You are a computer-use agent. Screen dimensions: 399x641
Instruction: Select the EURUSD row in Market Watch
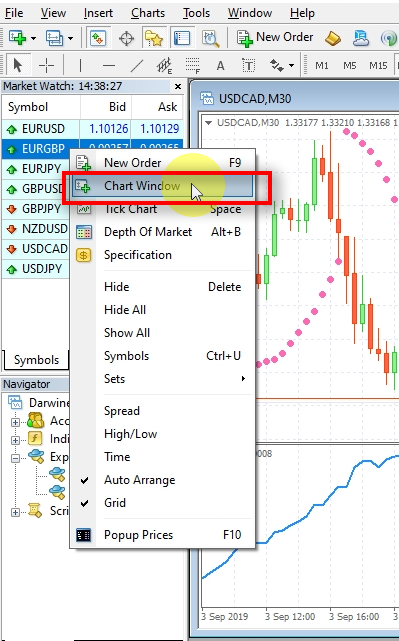pos(92,129)
